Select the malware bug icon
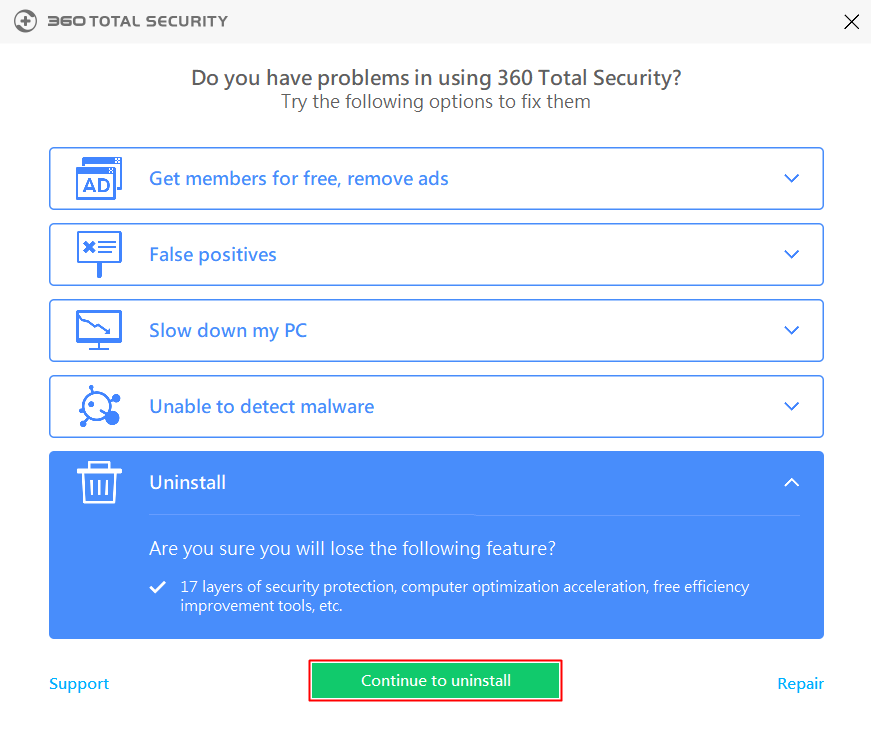The width and height of the screenshot is (871, 737). (99, 406)
